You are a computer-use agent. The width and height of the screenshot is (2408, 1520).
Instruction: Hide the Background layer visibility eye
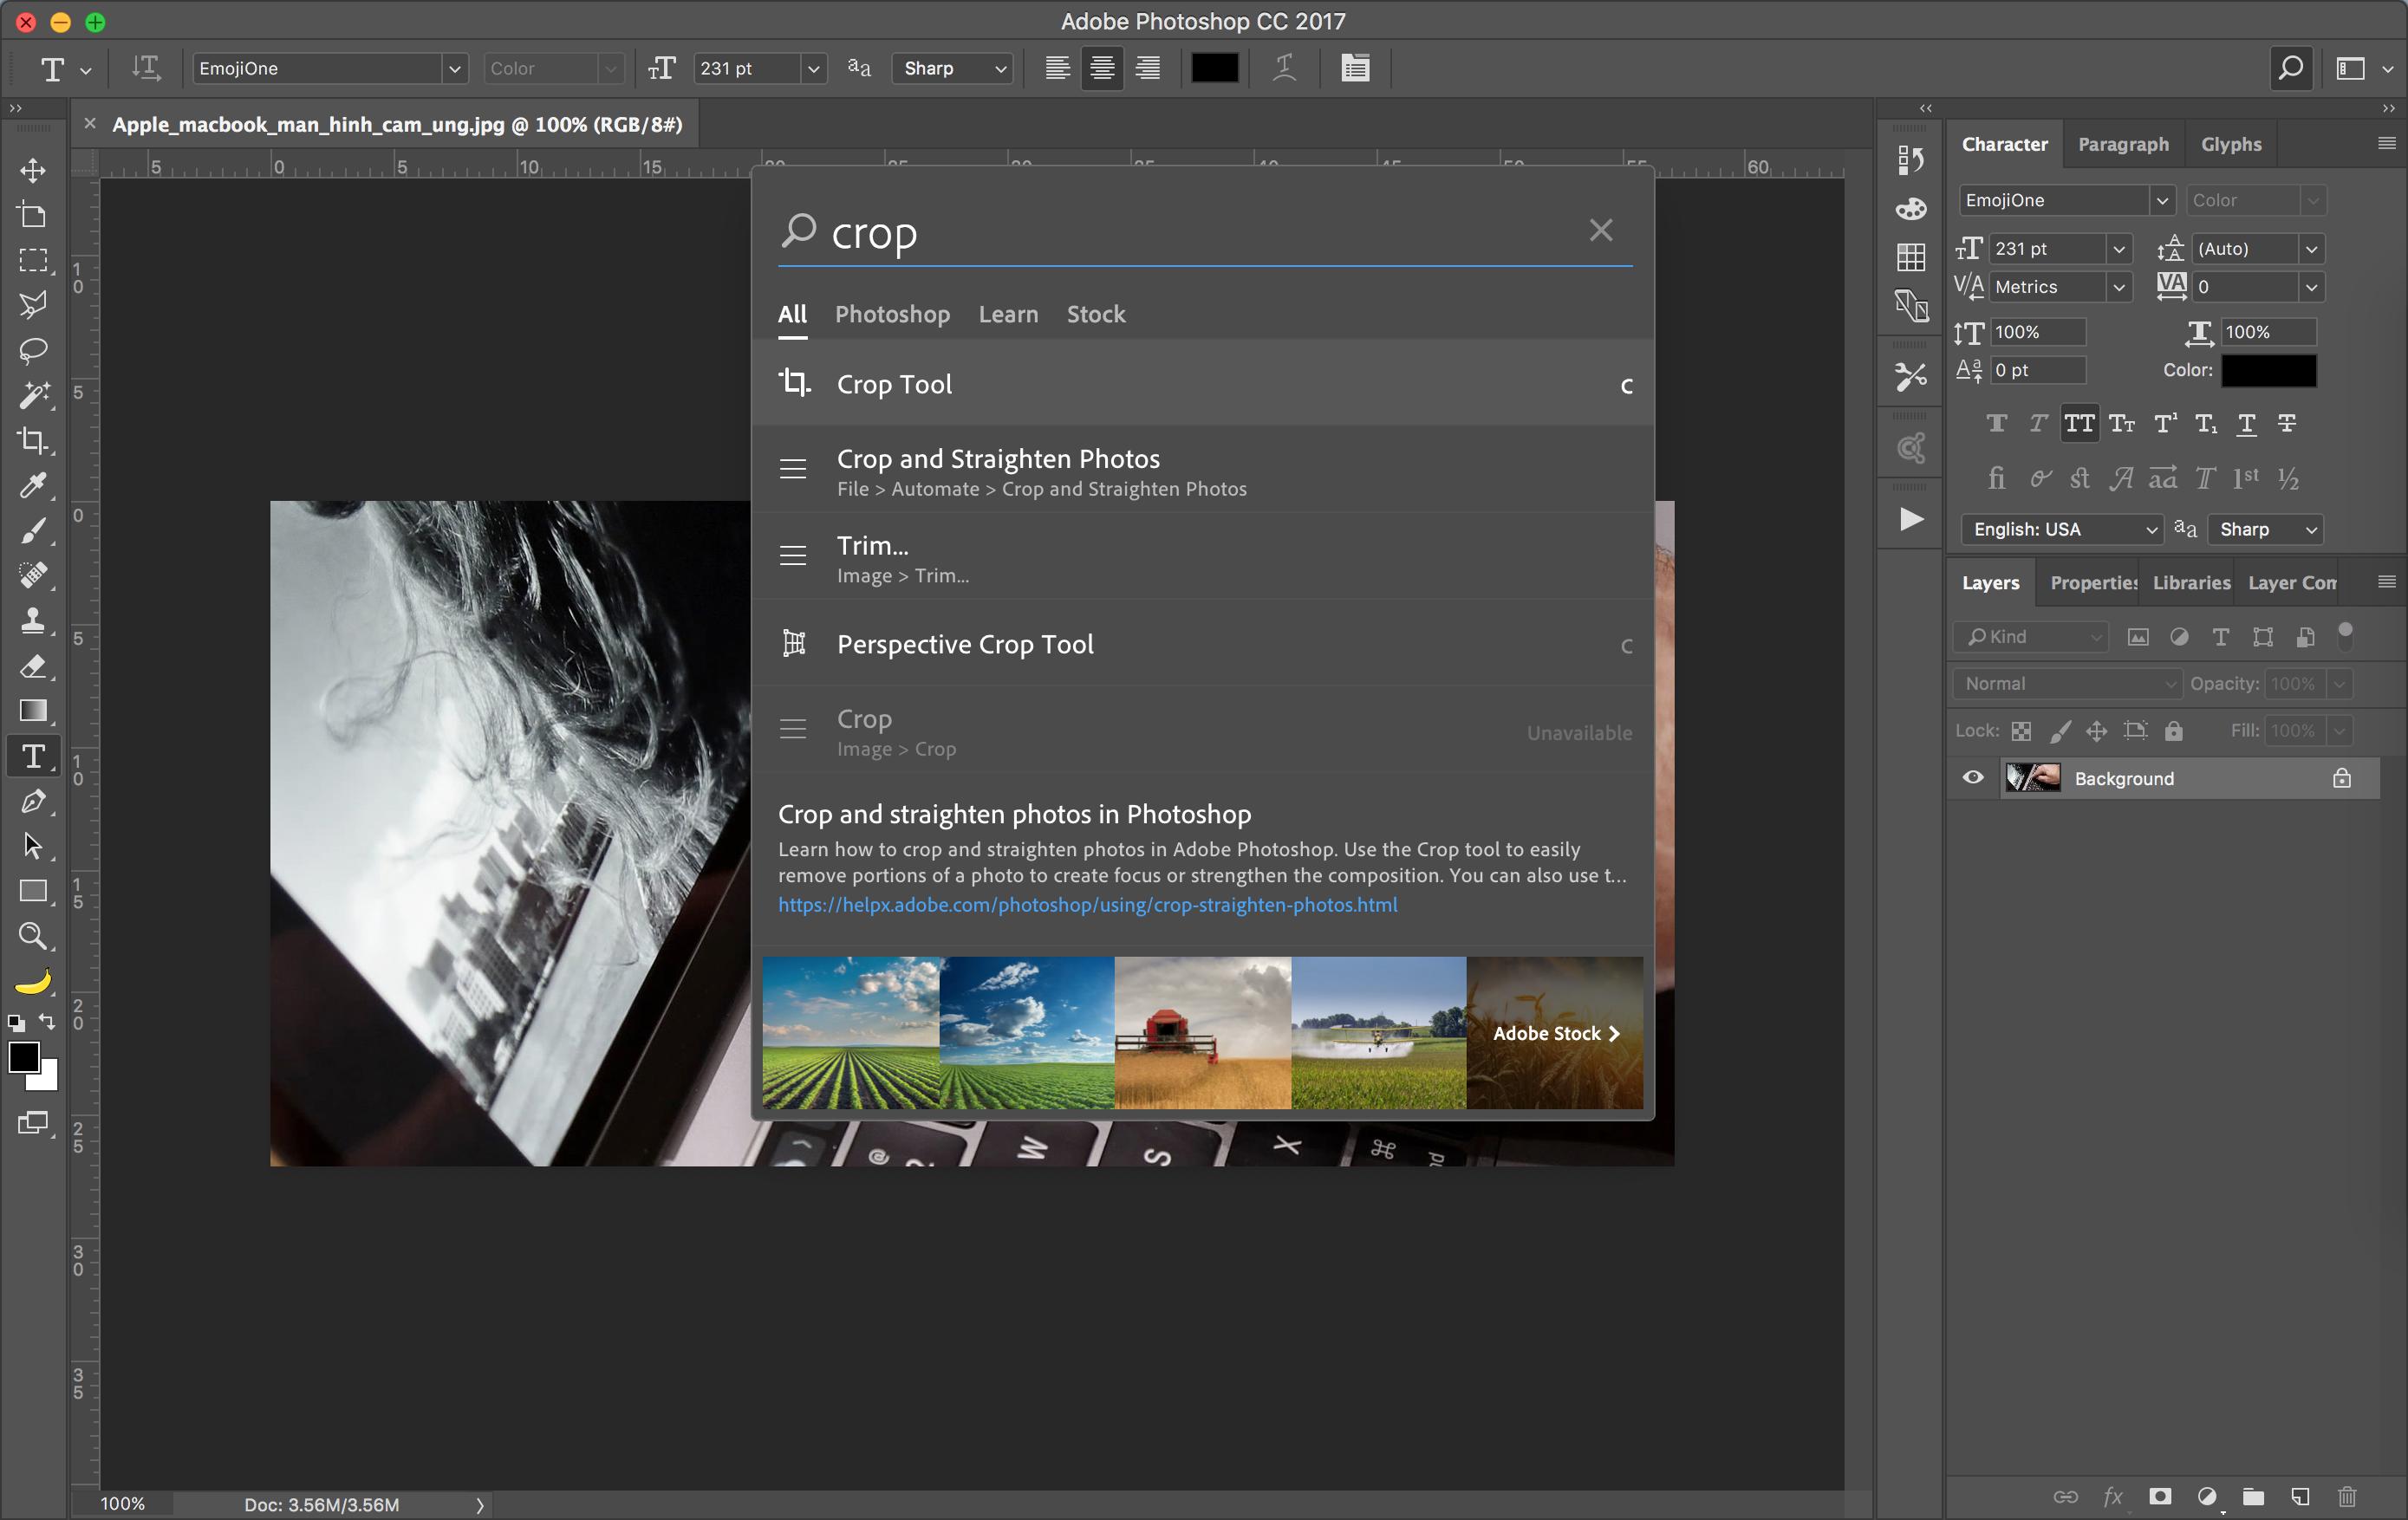(1972, 778)
